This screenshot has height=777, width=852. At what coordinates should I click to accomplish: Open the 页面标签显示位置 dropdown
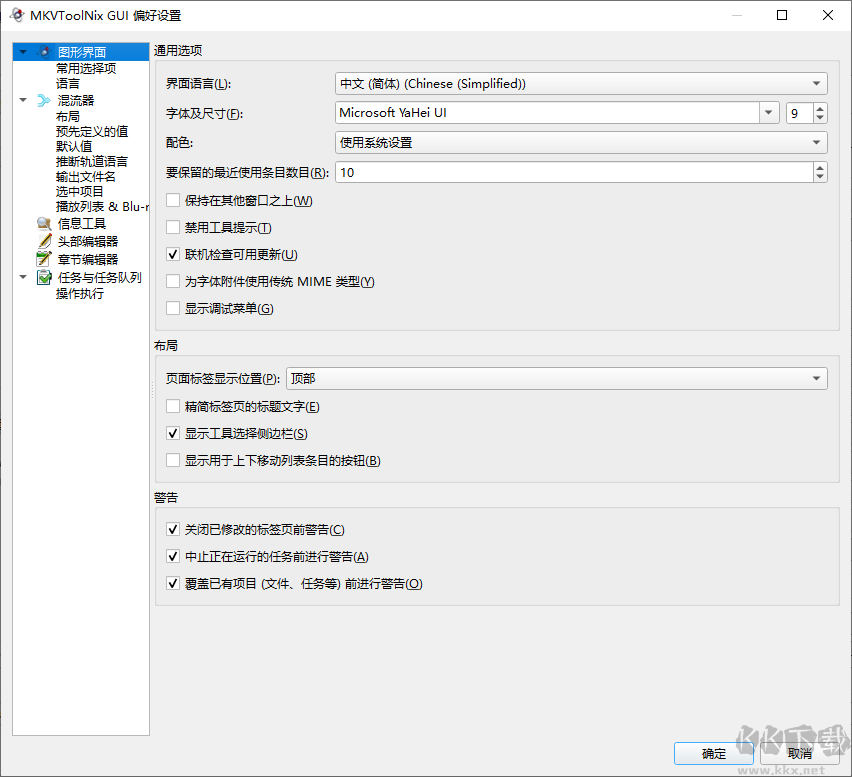[556, 379]
